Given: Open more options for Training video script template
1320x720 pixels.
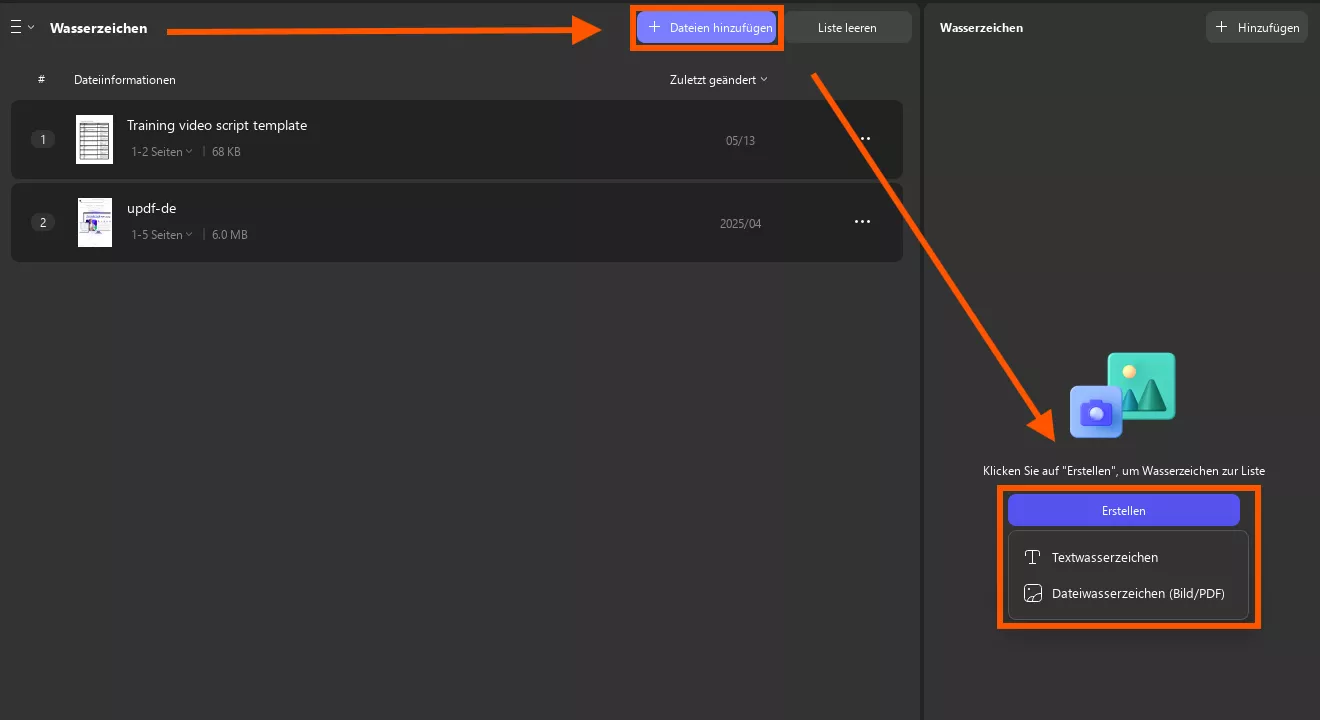Looking at the screenshot, I should point(863,139).
